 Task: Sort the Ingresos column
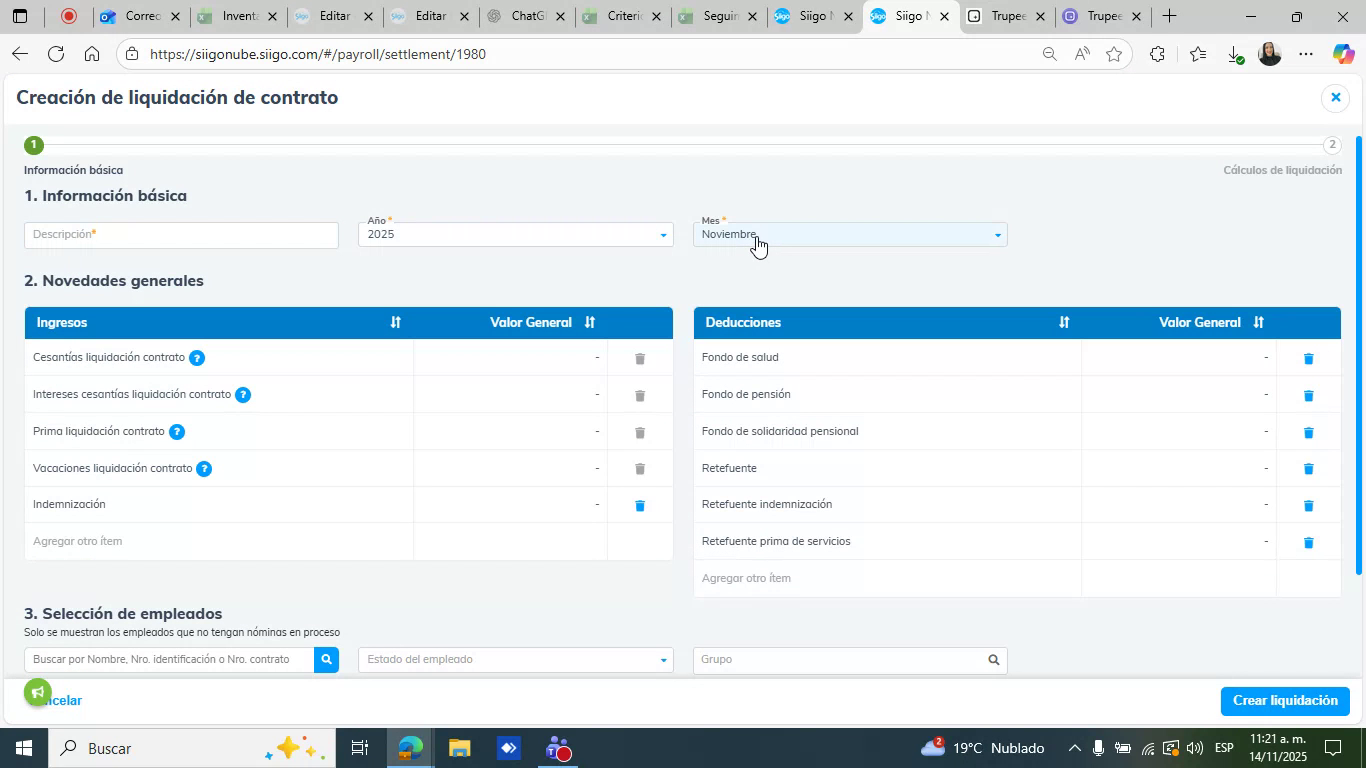pyautogui.click(x=395, y=322)
